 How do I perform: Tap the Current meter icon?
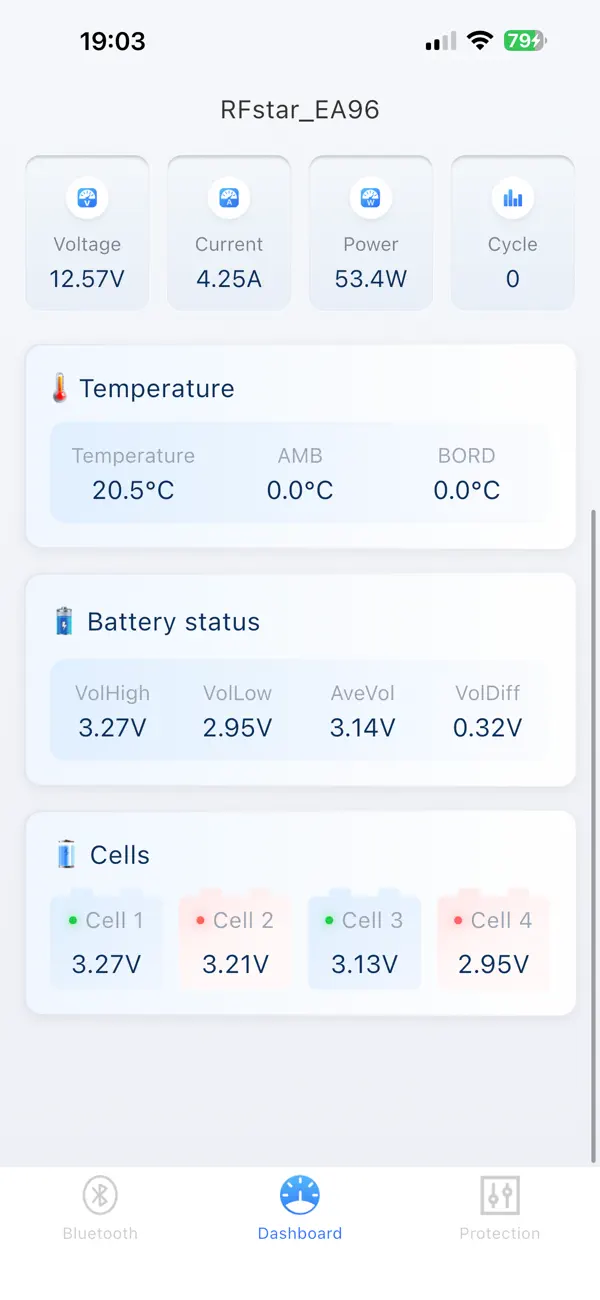pyautogui.click(x=229, y=198)
